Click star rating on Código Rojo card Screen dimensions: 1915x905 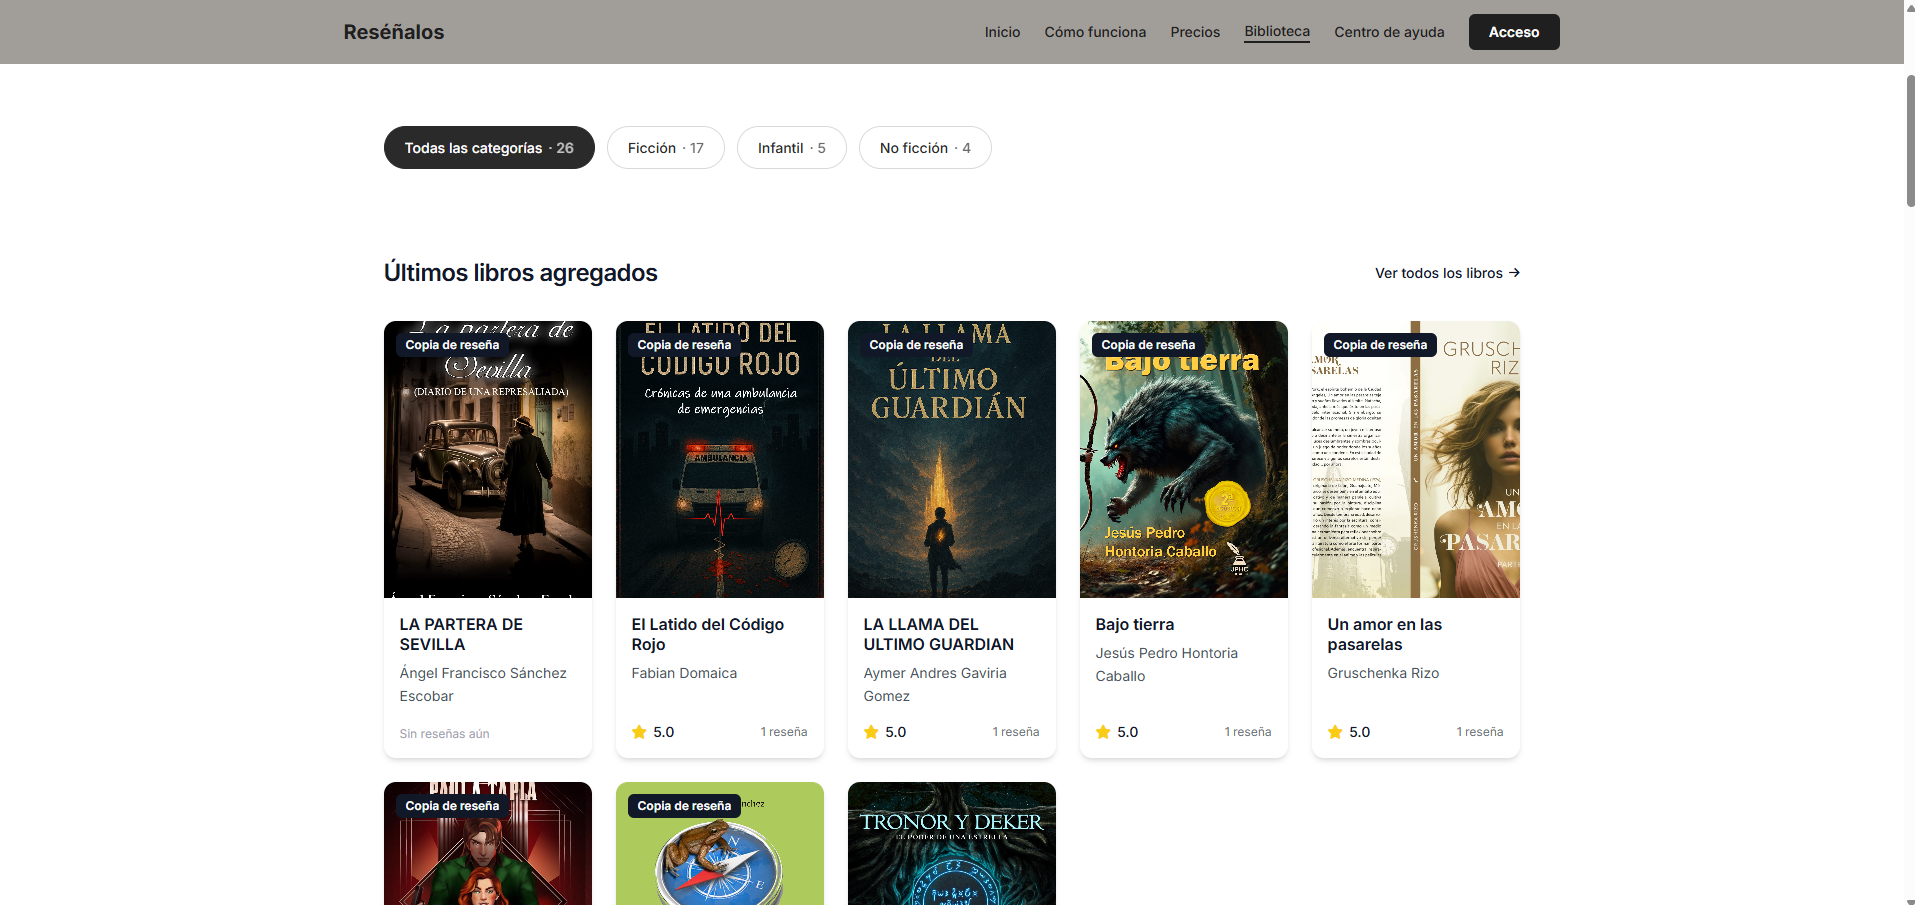point(653,732)
